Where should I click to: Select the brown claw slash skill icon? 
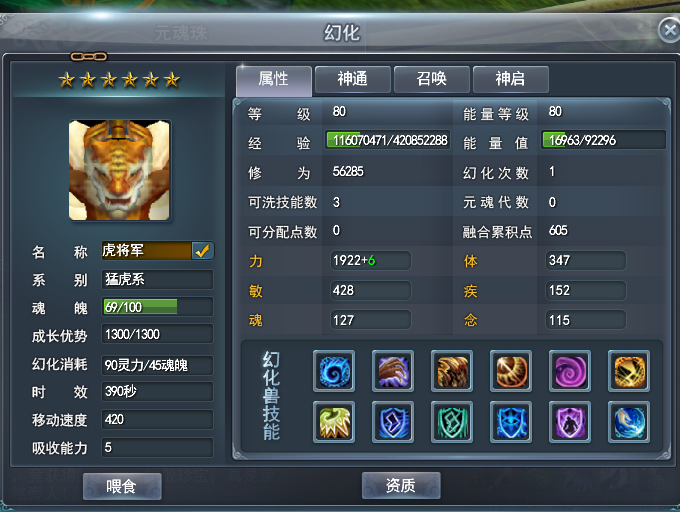[451, 371]
